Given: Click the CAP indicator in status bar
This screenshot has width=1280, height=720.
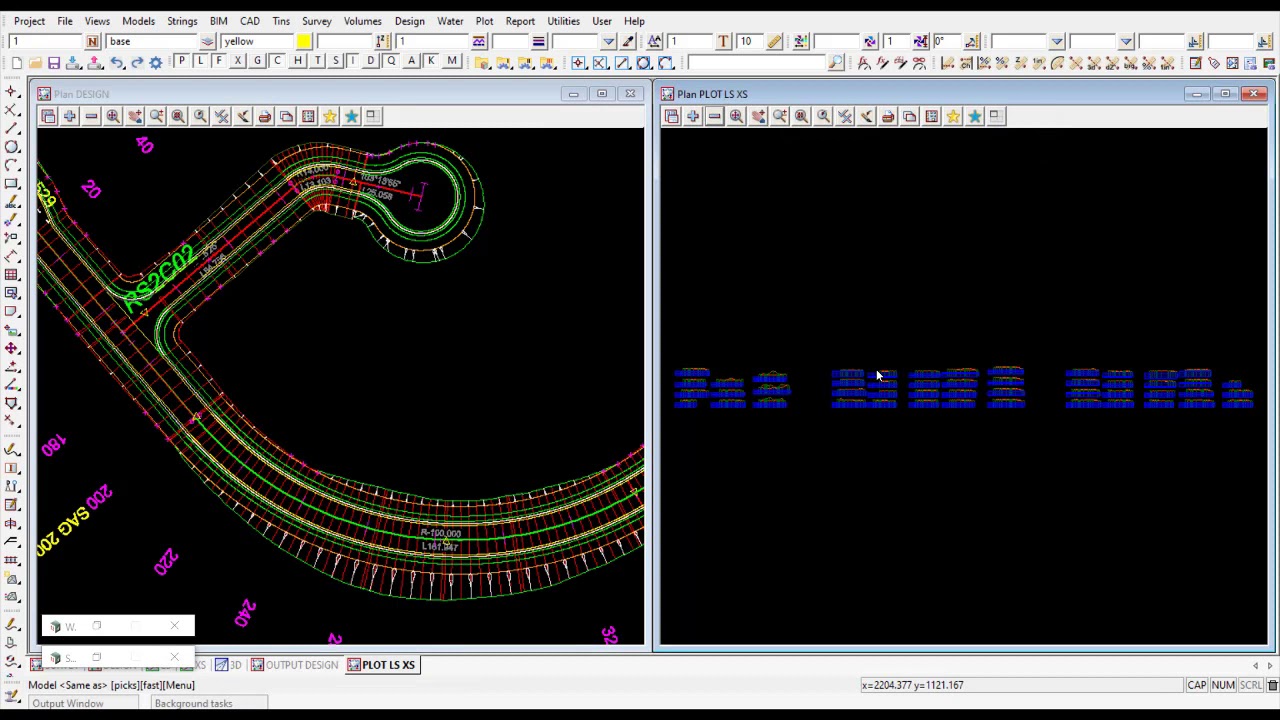Looking at the screenshot, I should pyautogui.click(x=1196, y=685).
